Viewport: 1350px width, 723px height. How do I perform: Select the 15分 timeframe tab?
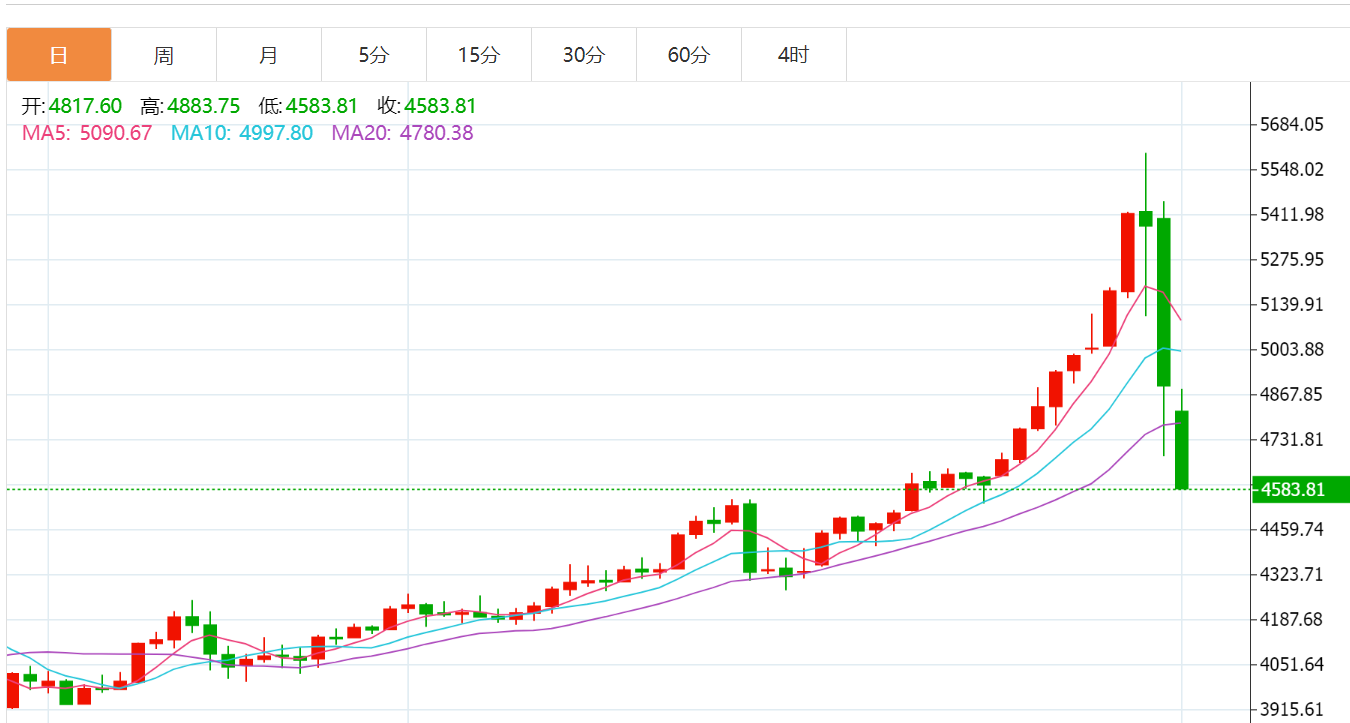coord(479,55)
